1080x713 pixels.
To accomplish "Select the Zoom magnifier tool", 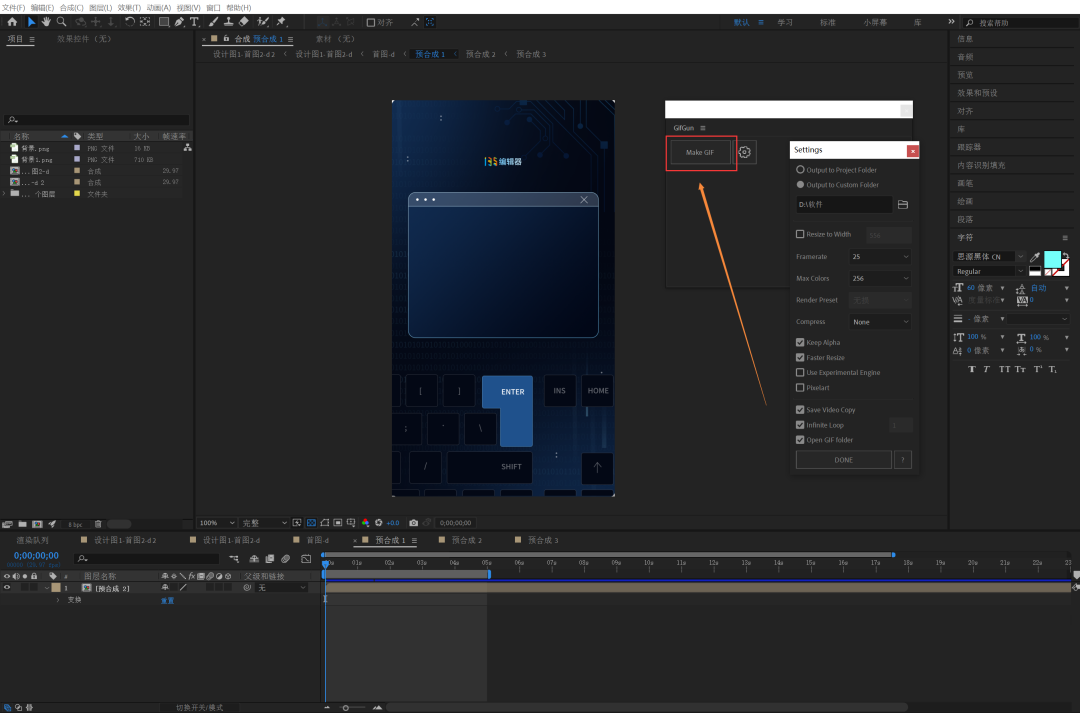I will pos(62,21).
